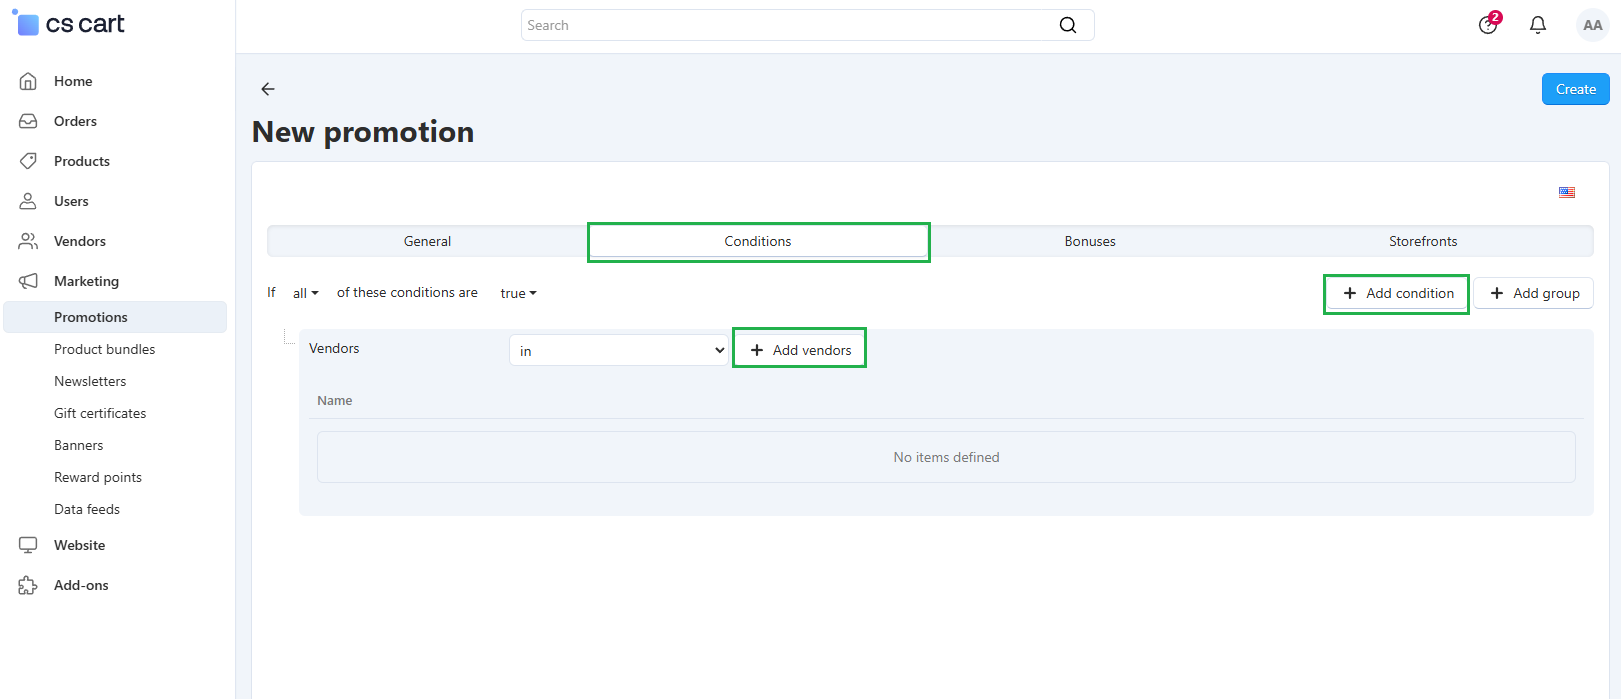Switch to the General tab
The width and height of the screenshot is (1621, 699).
pos(427,241)
